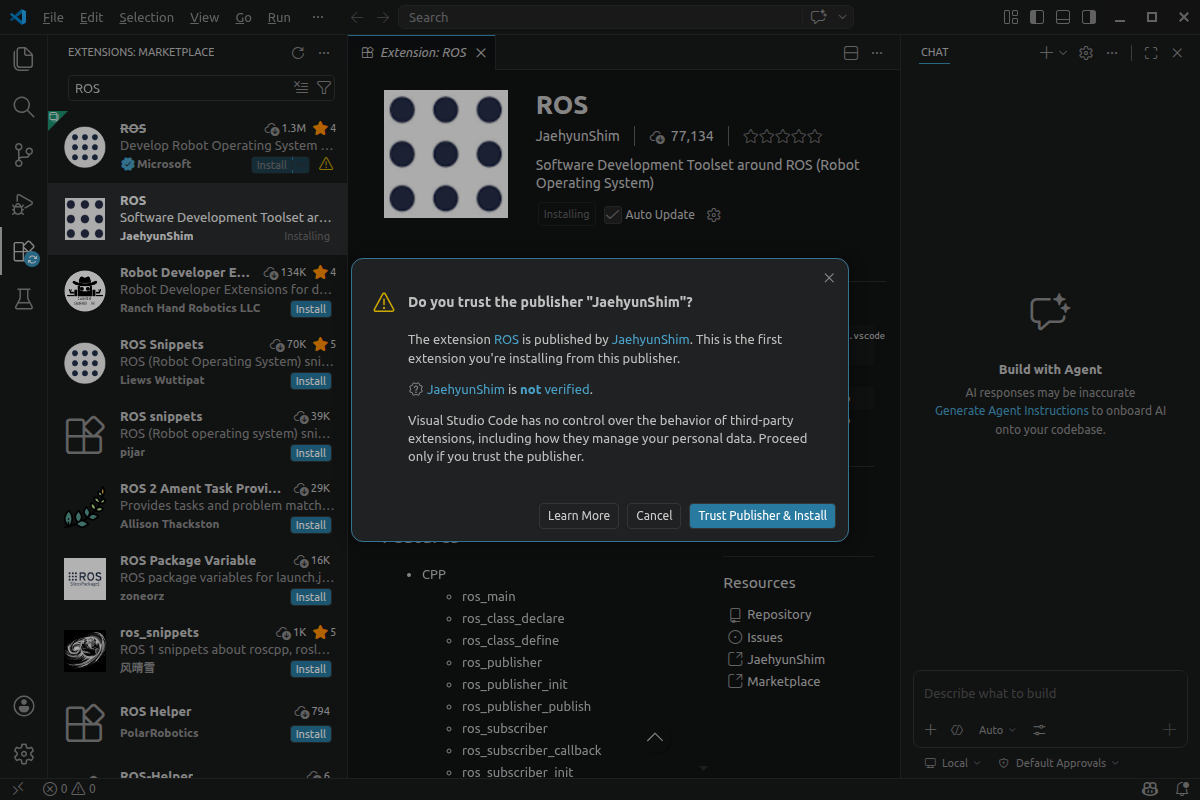Install the ROS Snippets extension by Liews Wuttipat

tap(311, 381)
